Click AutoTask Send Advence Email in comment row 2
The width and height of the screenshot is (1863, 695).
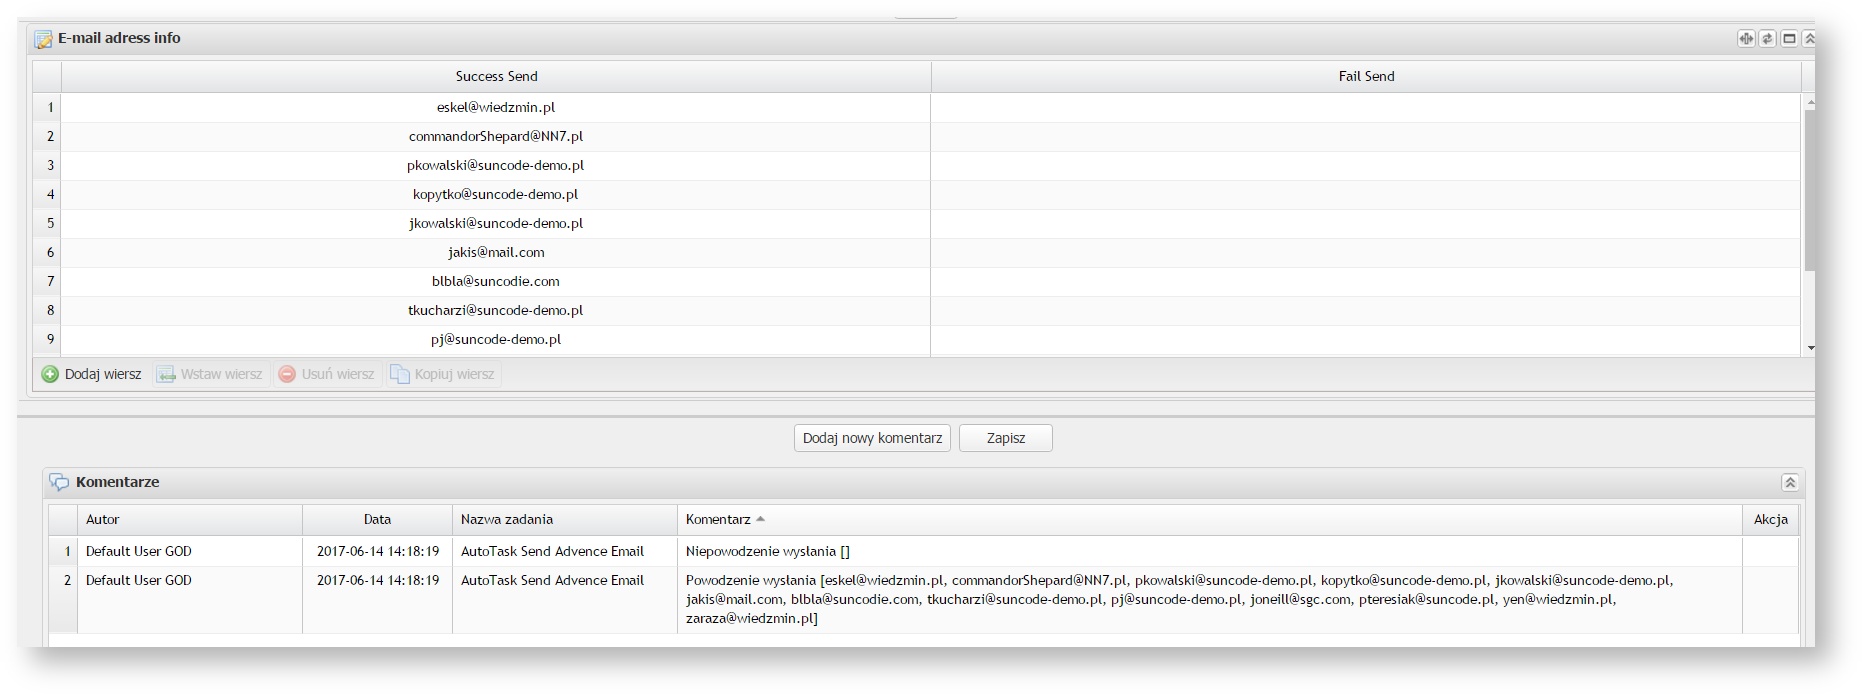(x=552, y=580)
